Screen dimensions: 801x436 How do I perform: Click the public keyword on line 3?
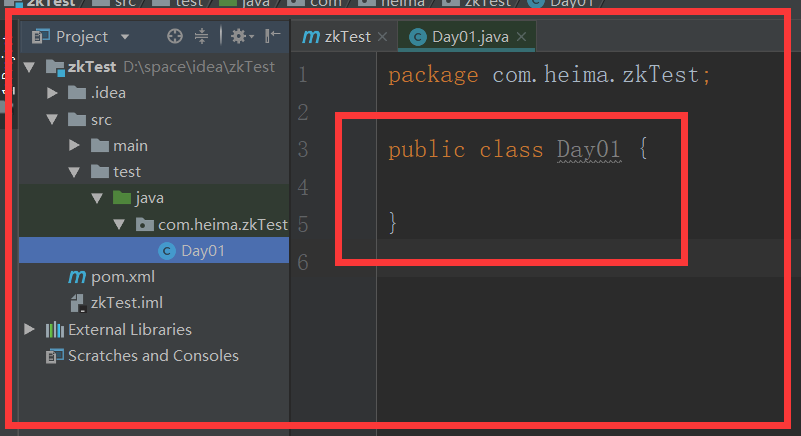(x=427, y=150)
